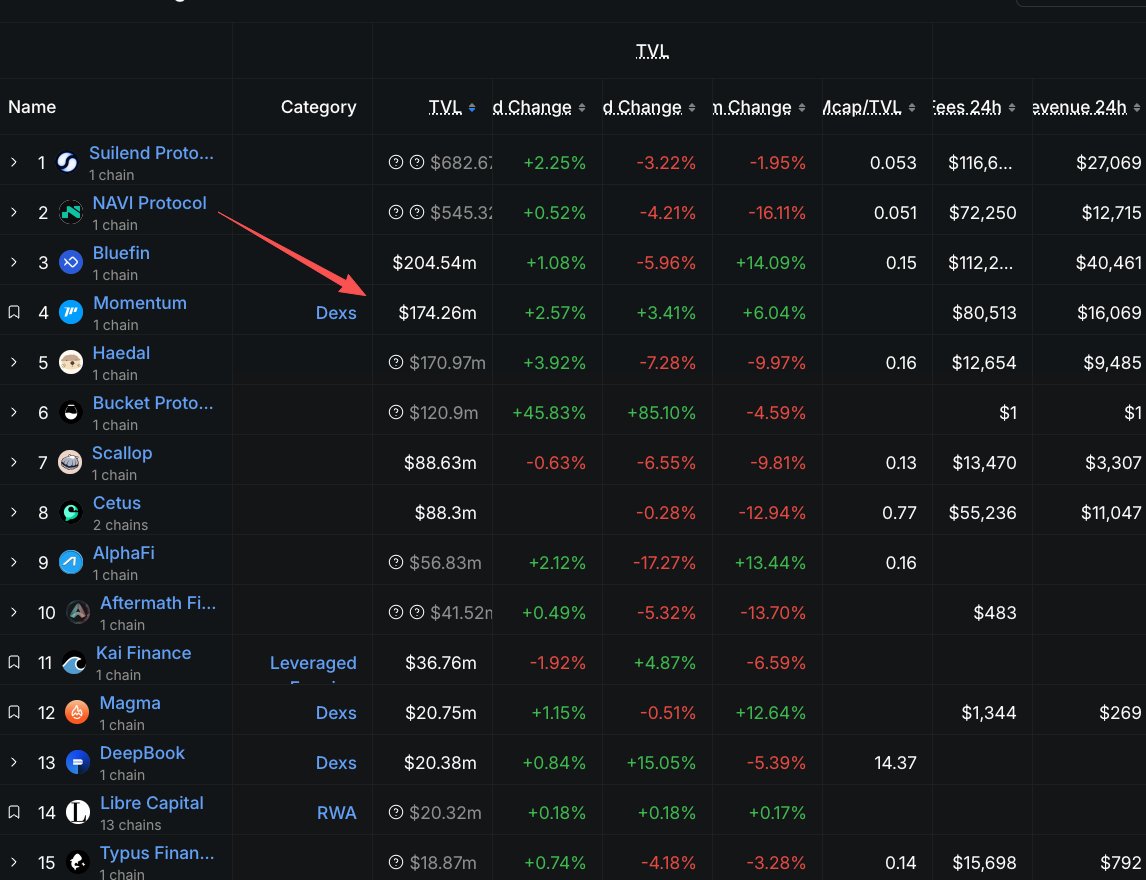Click the Momentum logo icon
Screen dimensions: 1146x880
coord(71,313)
